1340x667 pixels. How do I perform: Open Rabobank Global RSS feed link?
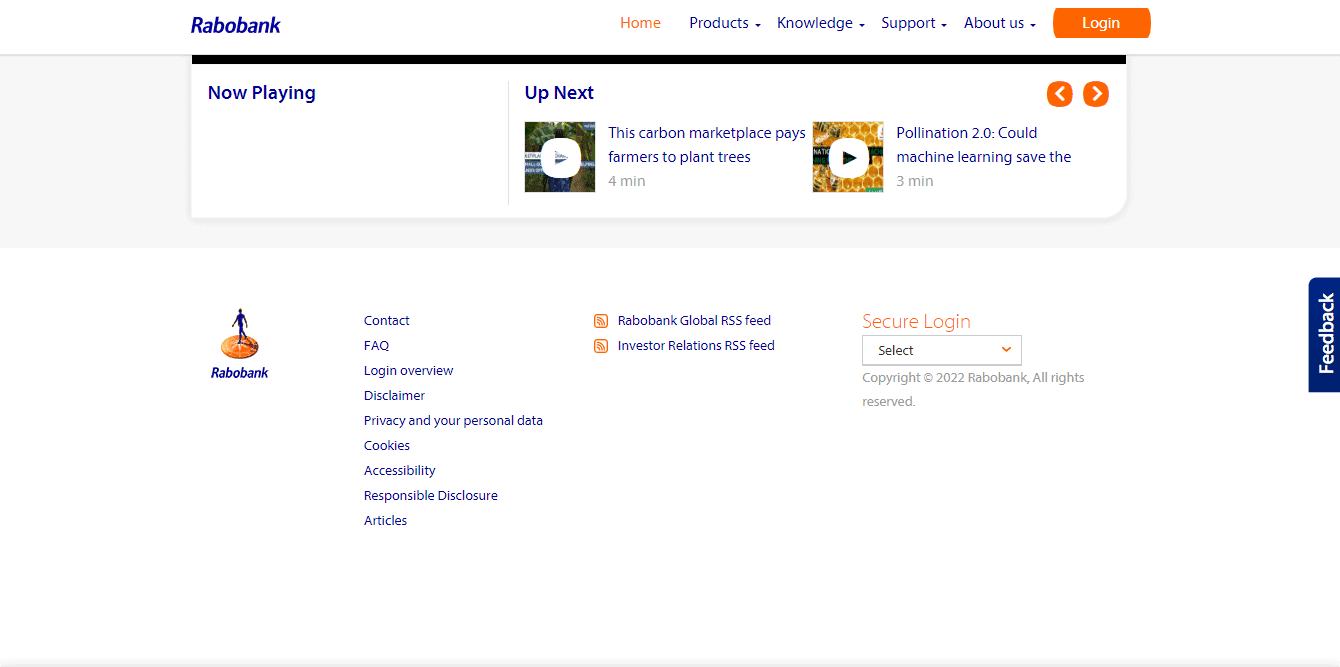coord(694,321)
